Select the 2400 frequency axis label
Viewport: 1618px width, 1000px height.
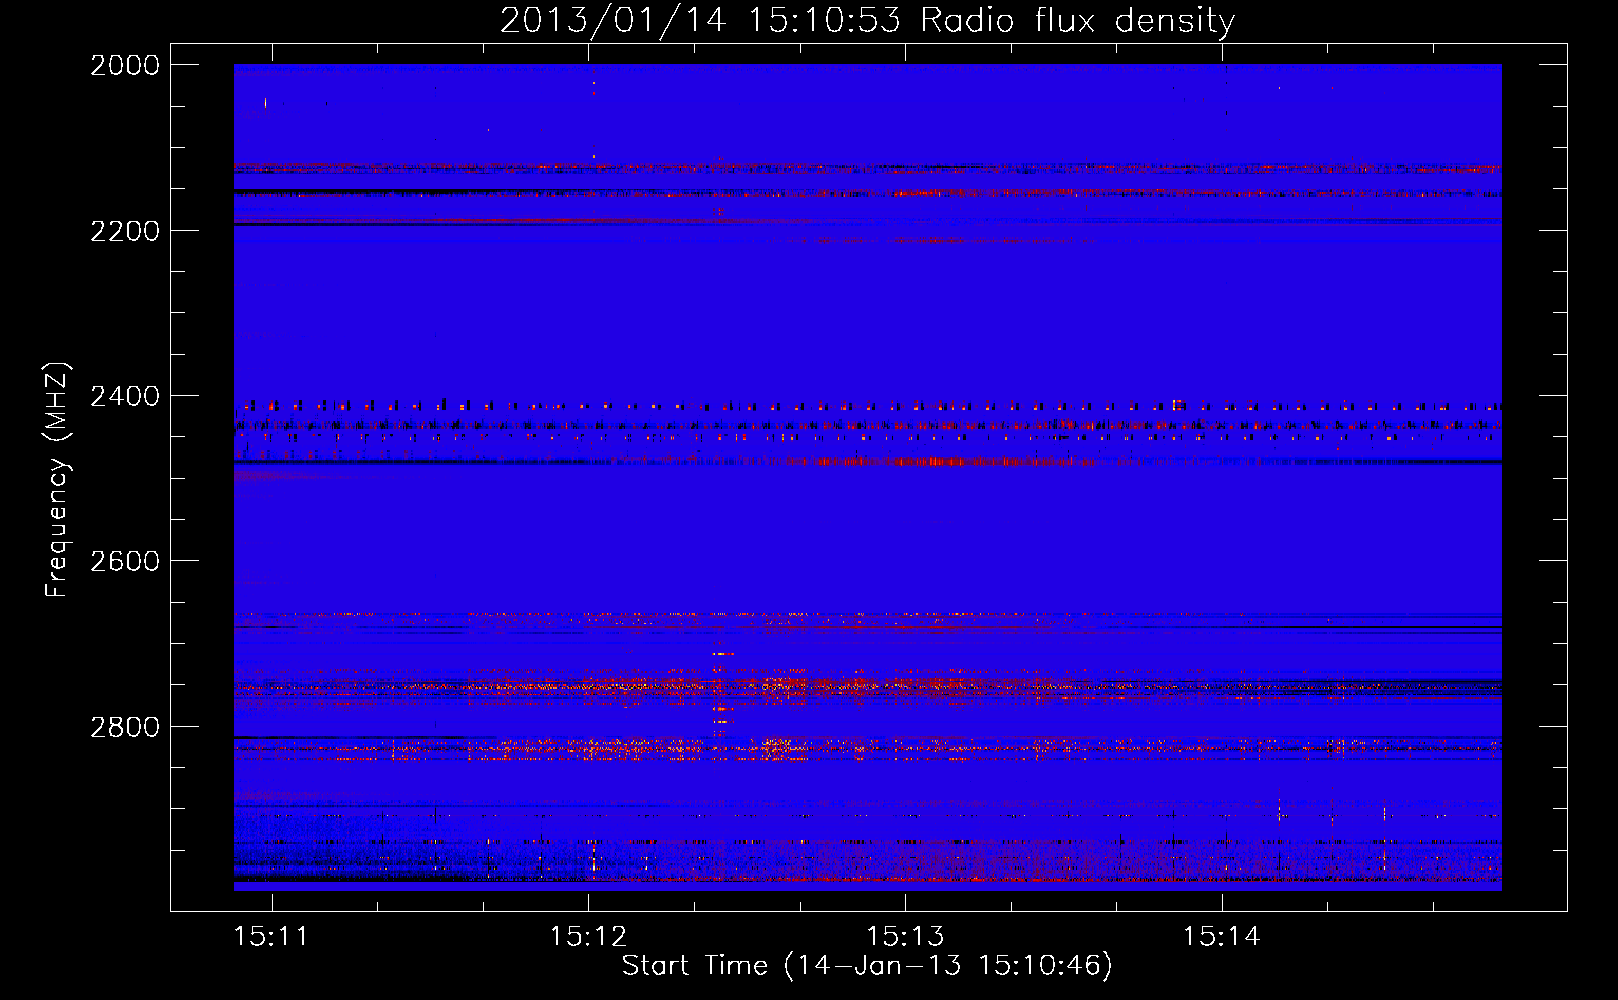point(125,396)
